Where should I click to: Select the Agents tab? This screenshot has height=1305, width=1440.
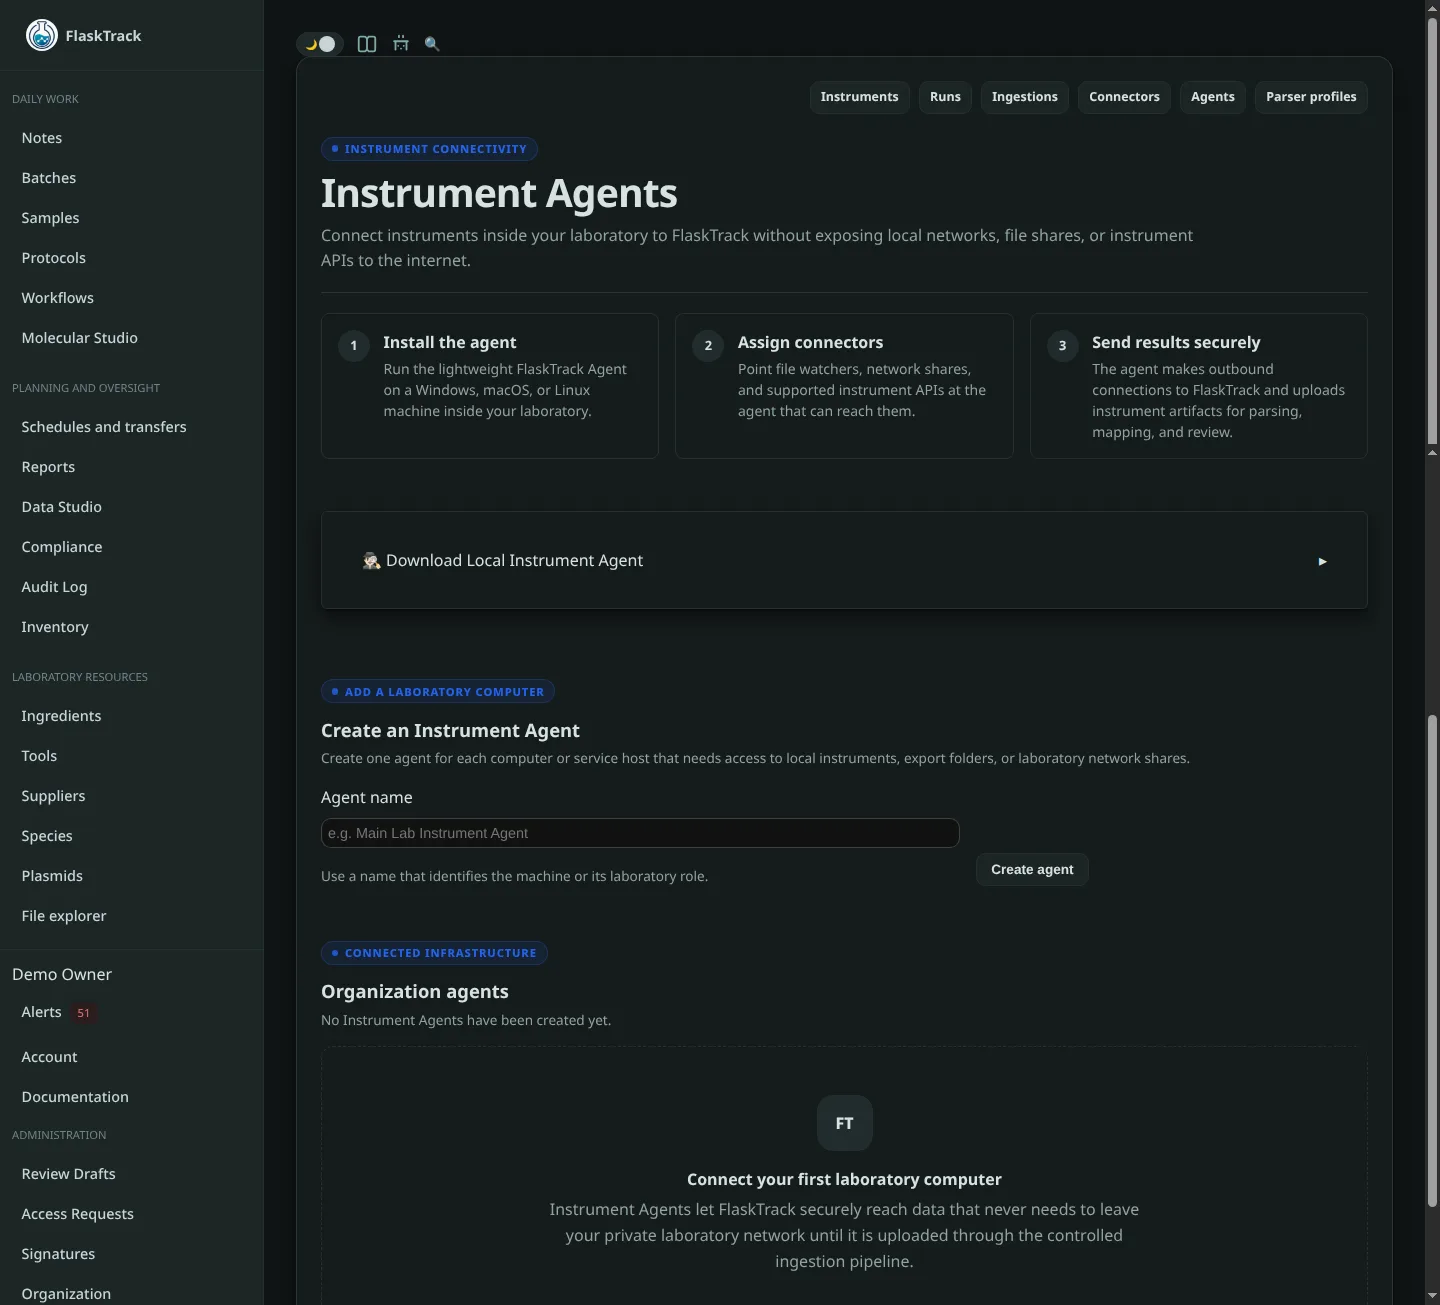coord(1212,97)
